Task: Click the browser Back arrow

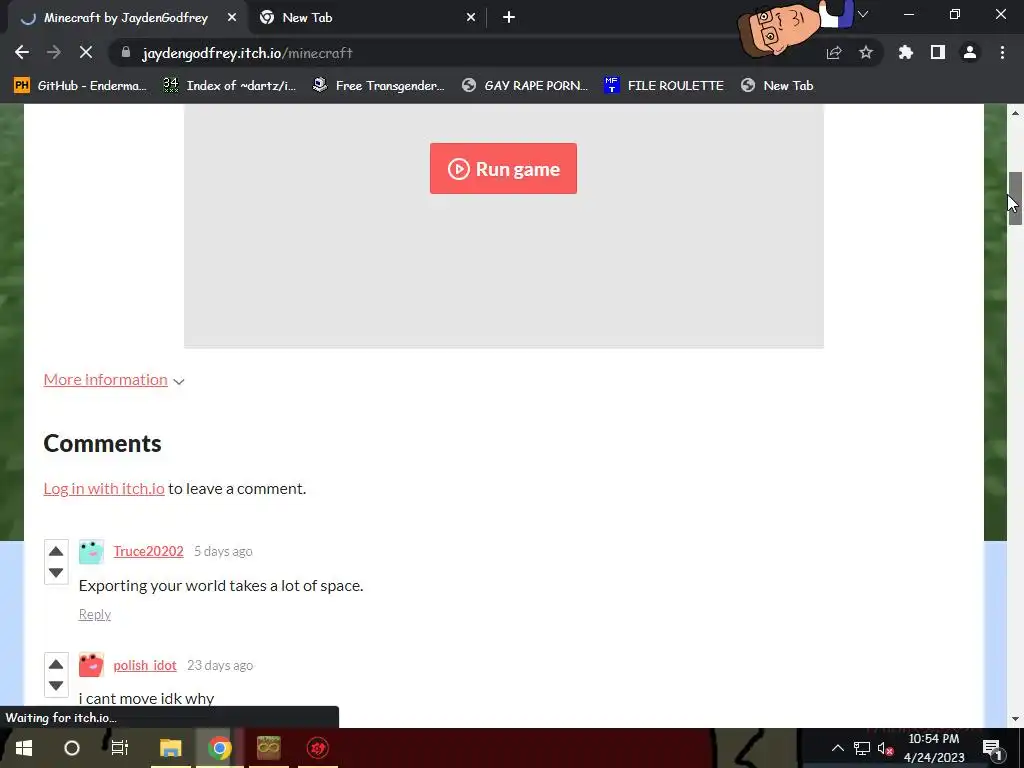Action: click(x=22, y=53)
